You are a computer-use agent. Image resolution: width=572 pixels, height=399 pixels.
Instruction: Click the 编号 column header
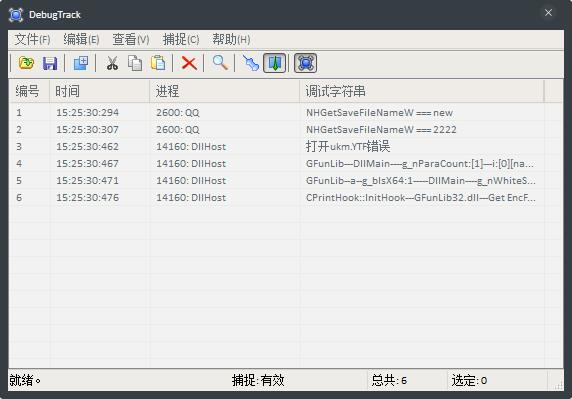coord(29,91)
